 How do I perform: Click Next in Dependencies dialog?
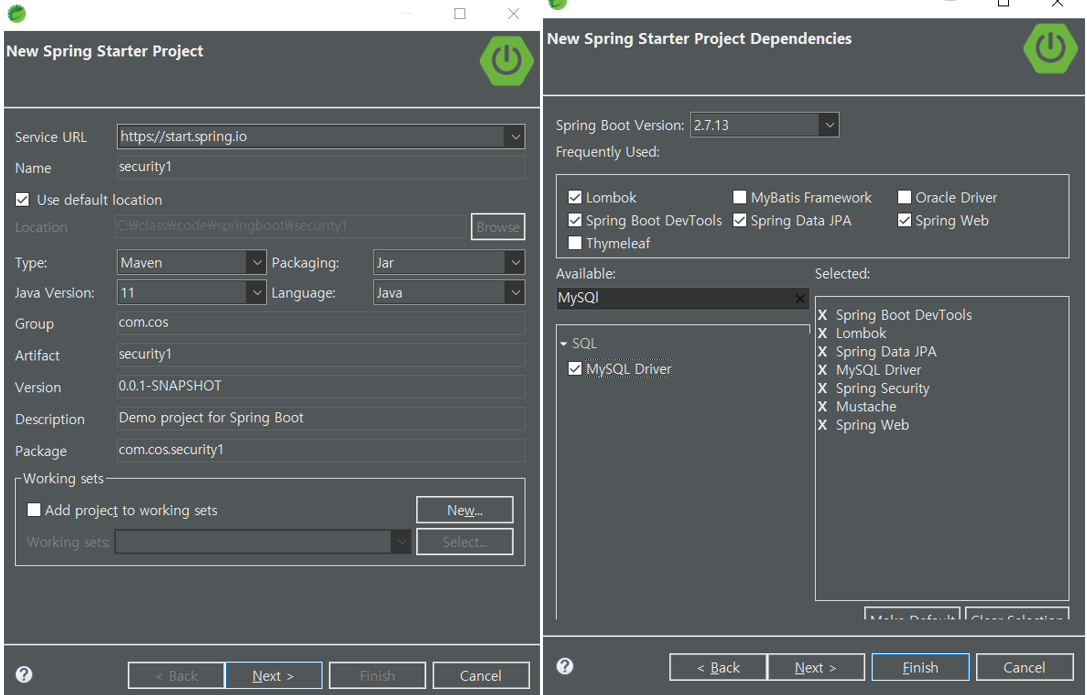click(816, 667)
